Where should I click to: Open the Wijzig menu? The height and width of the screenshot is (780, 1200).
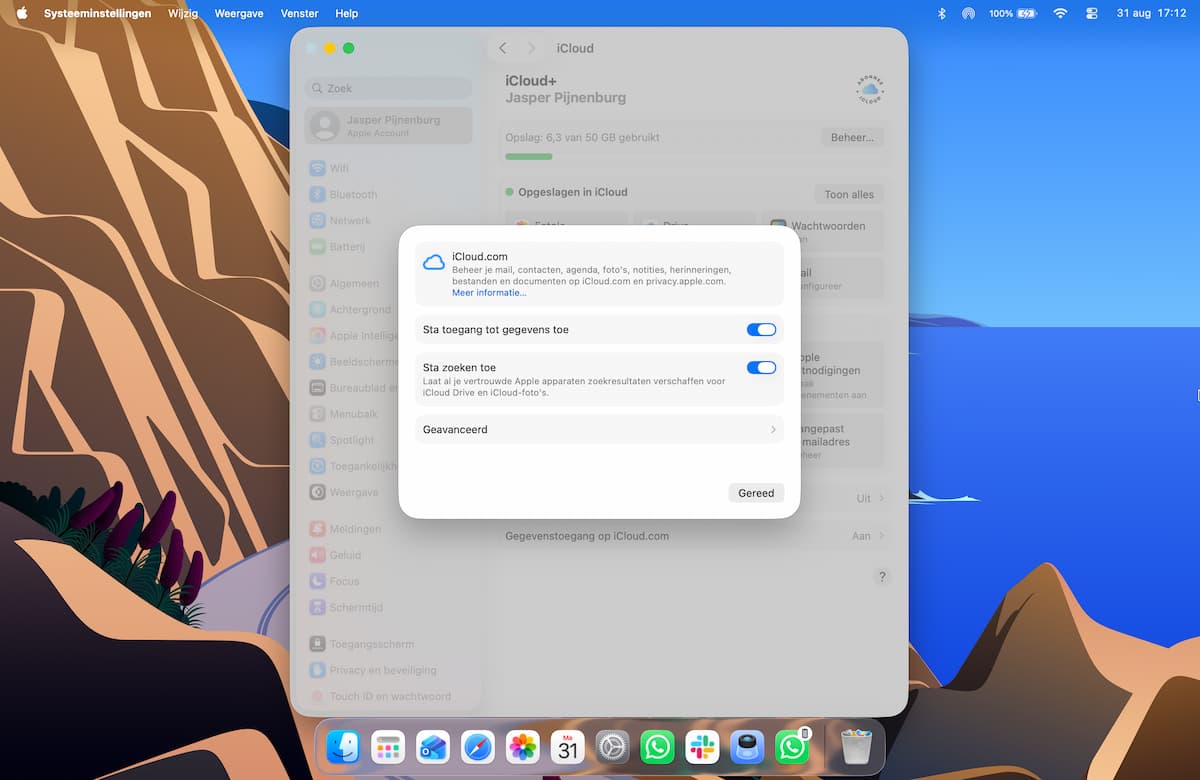coord(183,14)
